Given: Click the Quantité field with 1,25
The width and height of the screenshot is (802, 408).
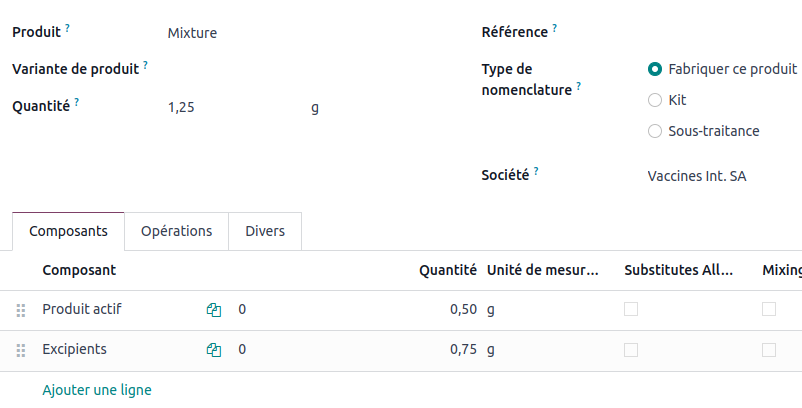Looking at the screenshot, I should click(x=230, y=107).
